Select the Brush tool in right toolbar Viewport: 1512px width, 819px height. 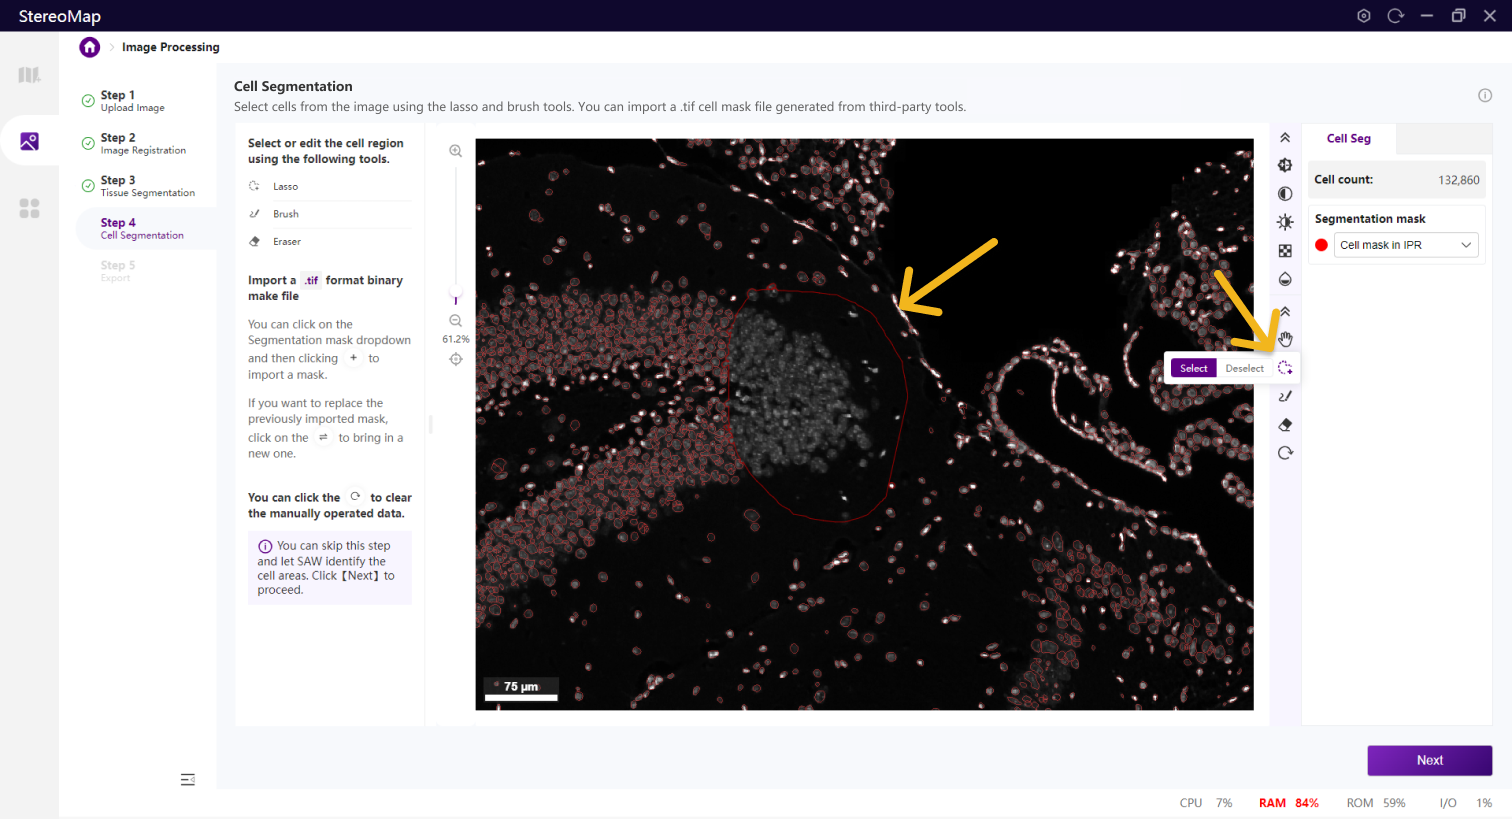pyautogui.click(x=1285, y=397)
